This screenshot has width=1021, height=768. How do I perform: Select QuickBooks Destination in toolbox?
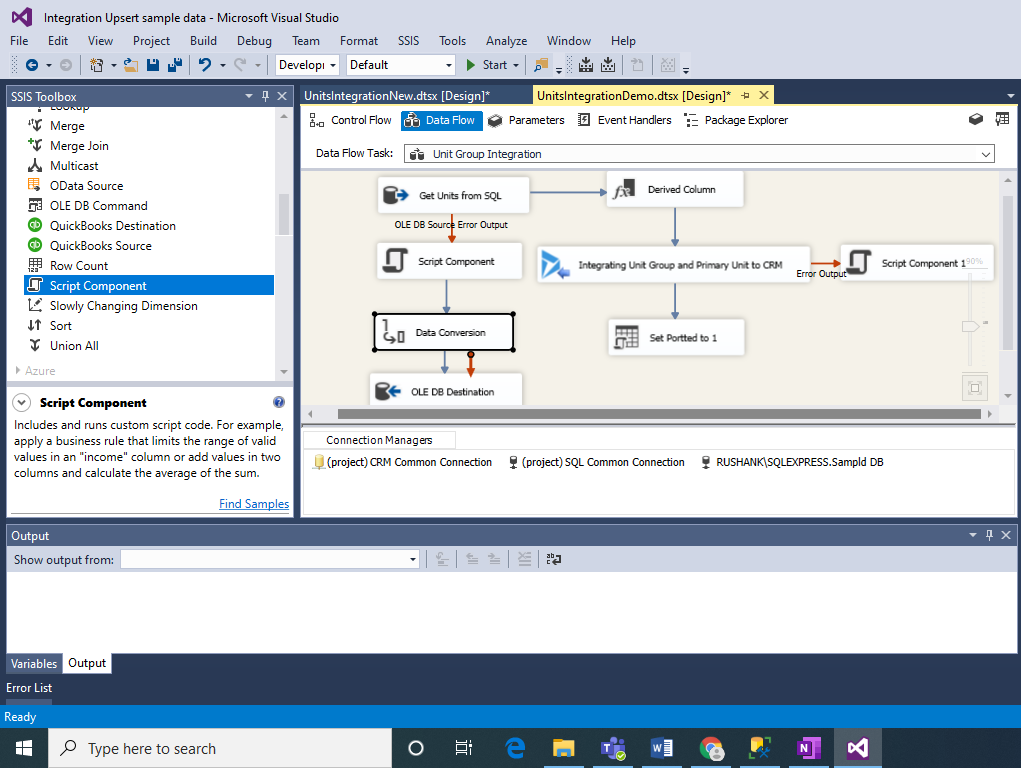(x=113, y=226)
